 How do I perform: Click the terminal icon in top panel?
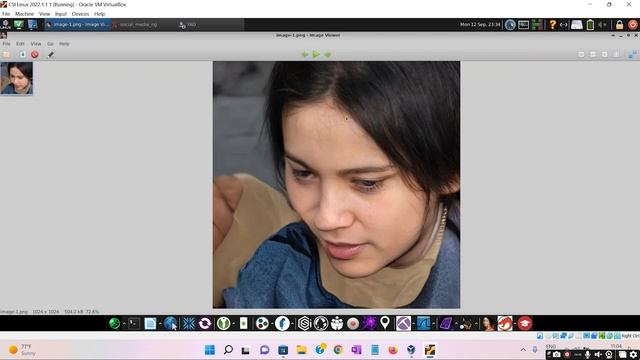(523, 24)
